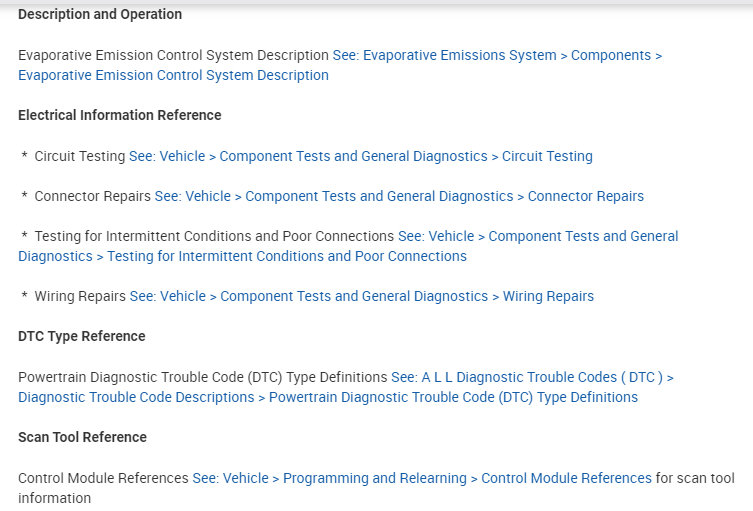Follow the blue Wiring Repairs See: link
753x511 pixels.
(361, 297)
